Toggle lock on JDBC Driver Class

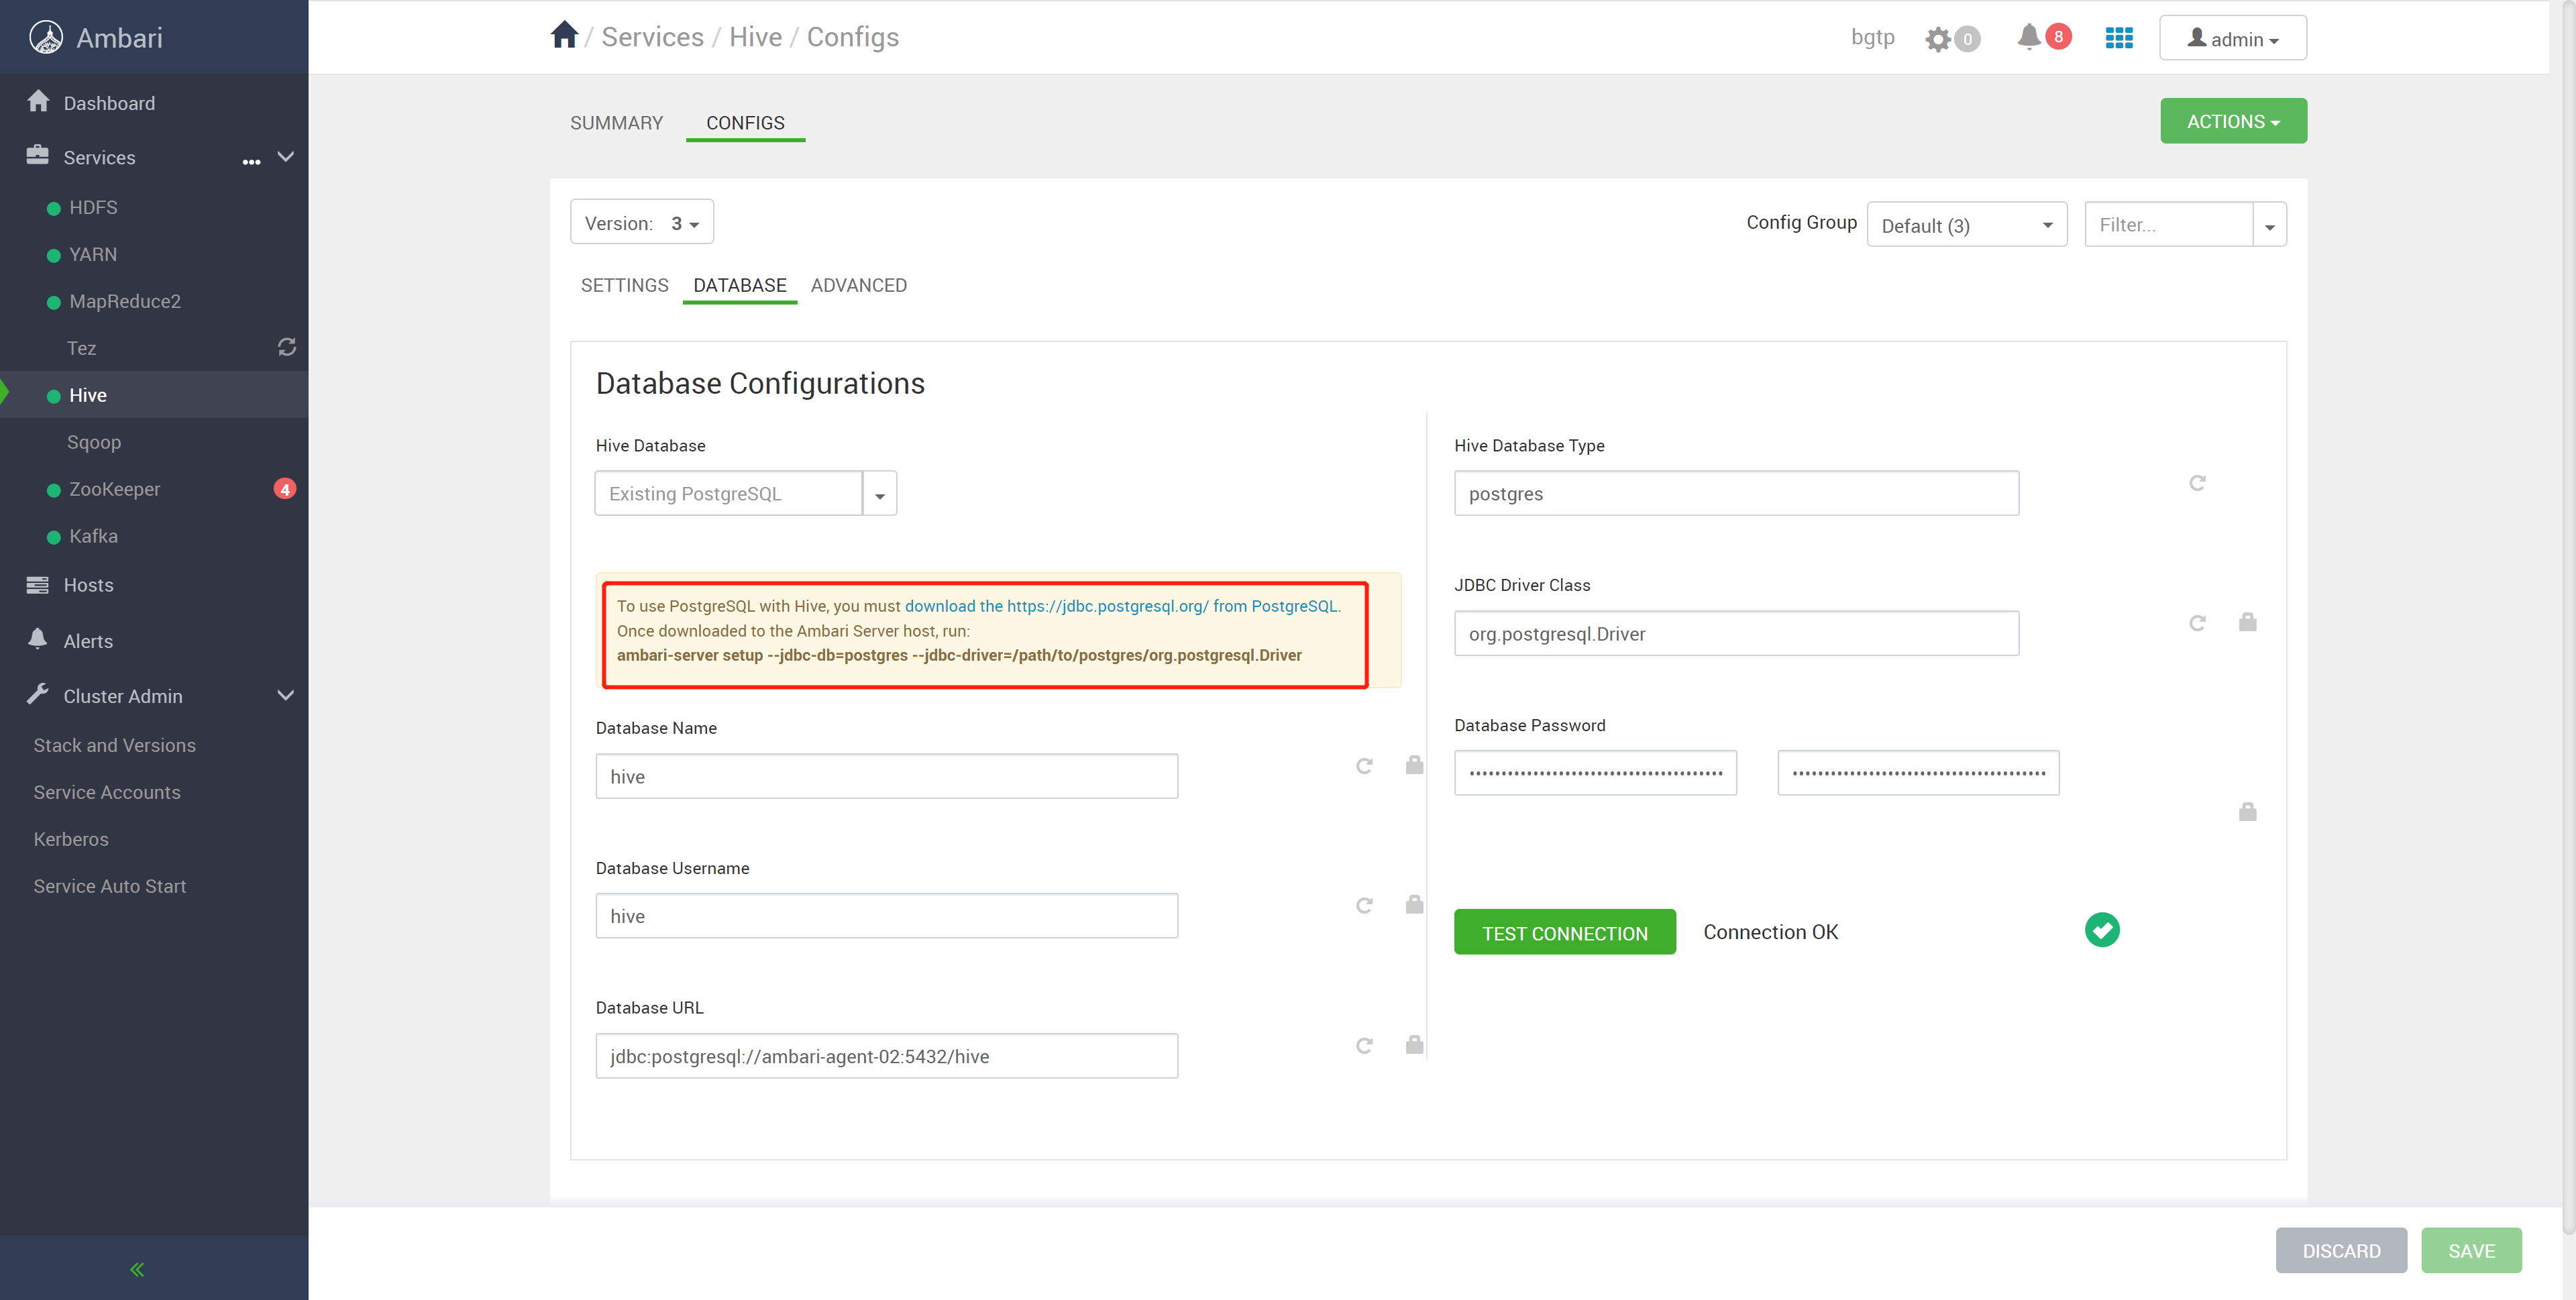tap(2247, 622)
